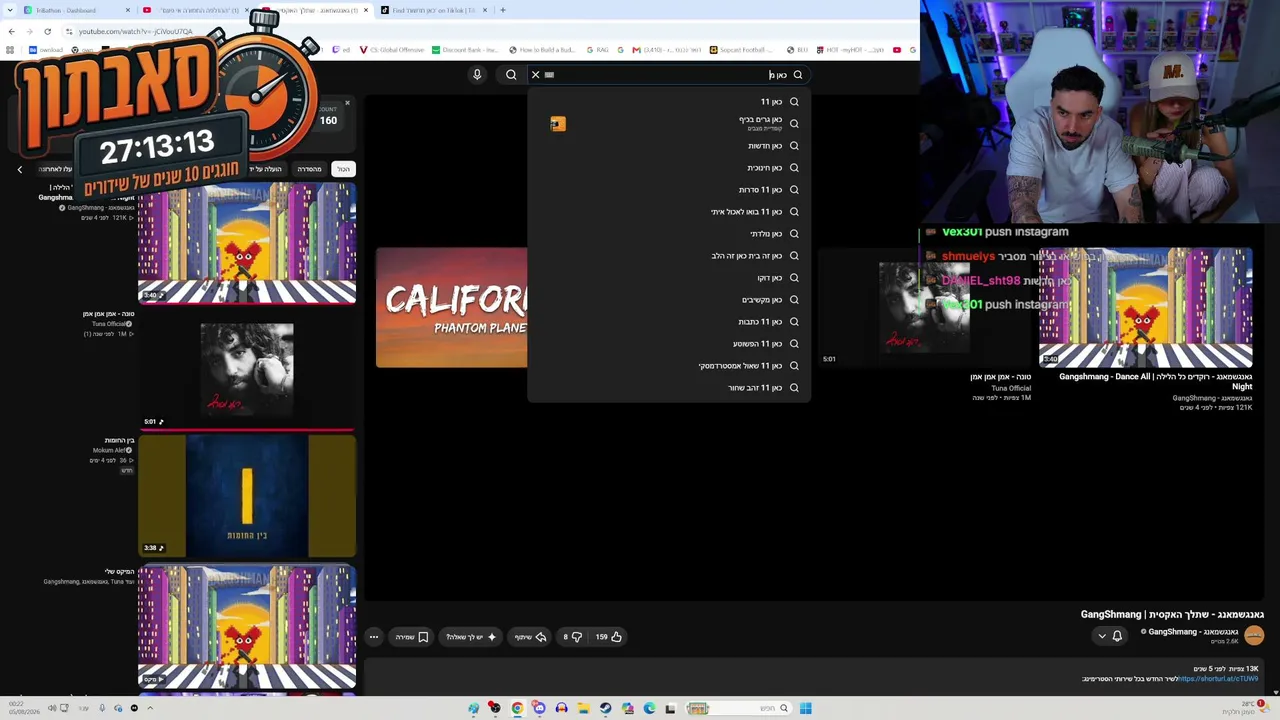The image size is (1280, 720).
Task: Clear the search text with the X
Action: click(535, 75)
